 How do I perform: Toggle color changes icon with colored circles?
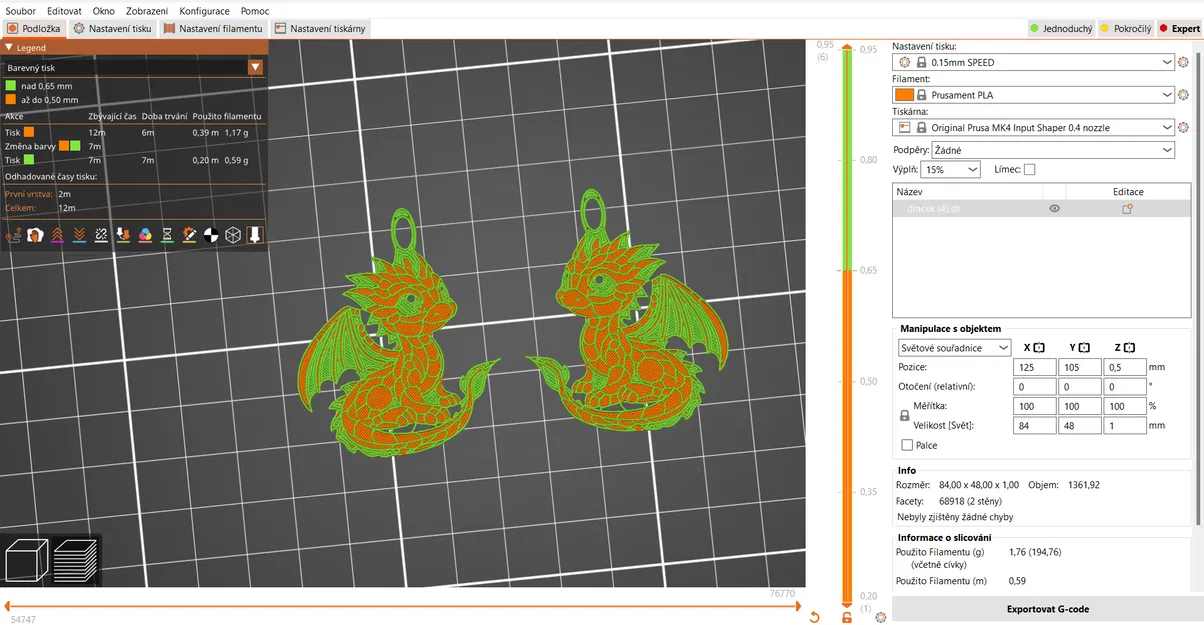pos(145,235)
